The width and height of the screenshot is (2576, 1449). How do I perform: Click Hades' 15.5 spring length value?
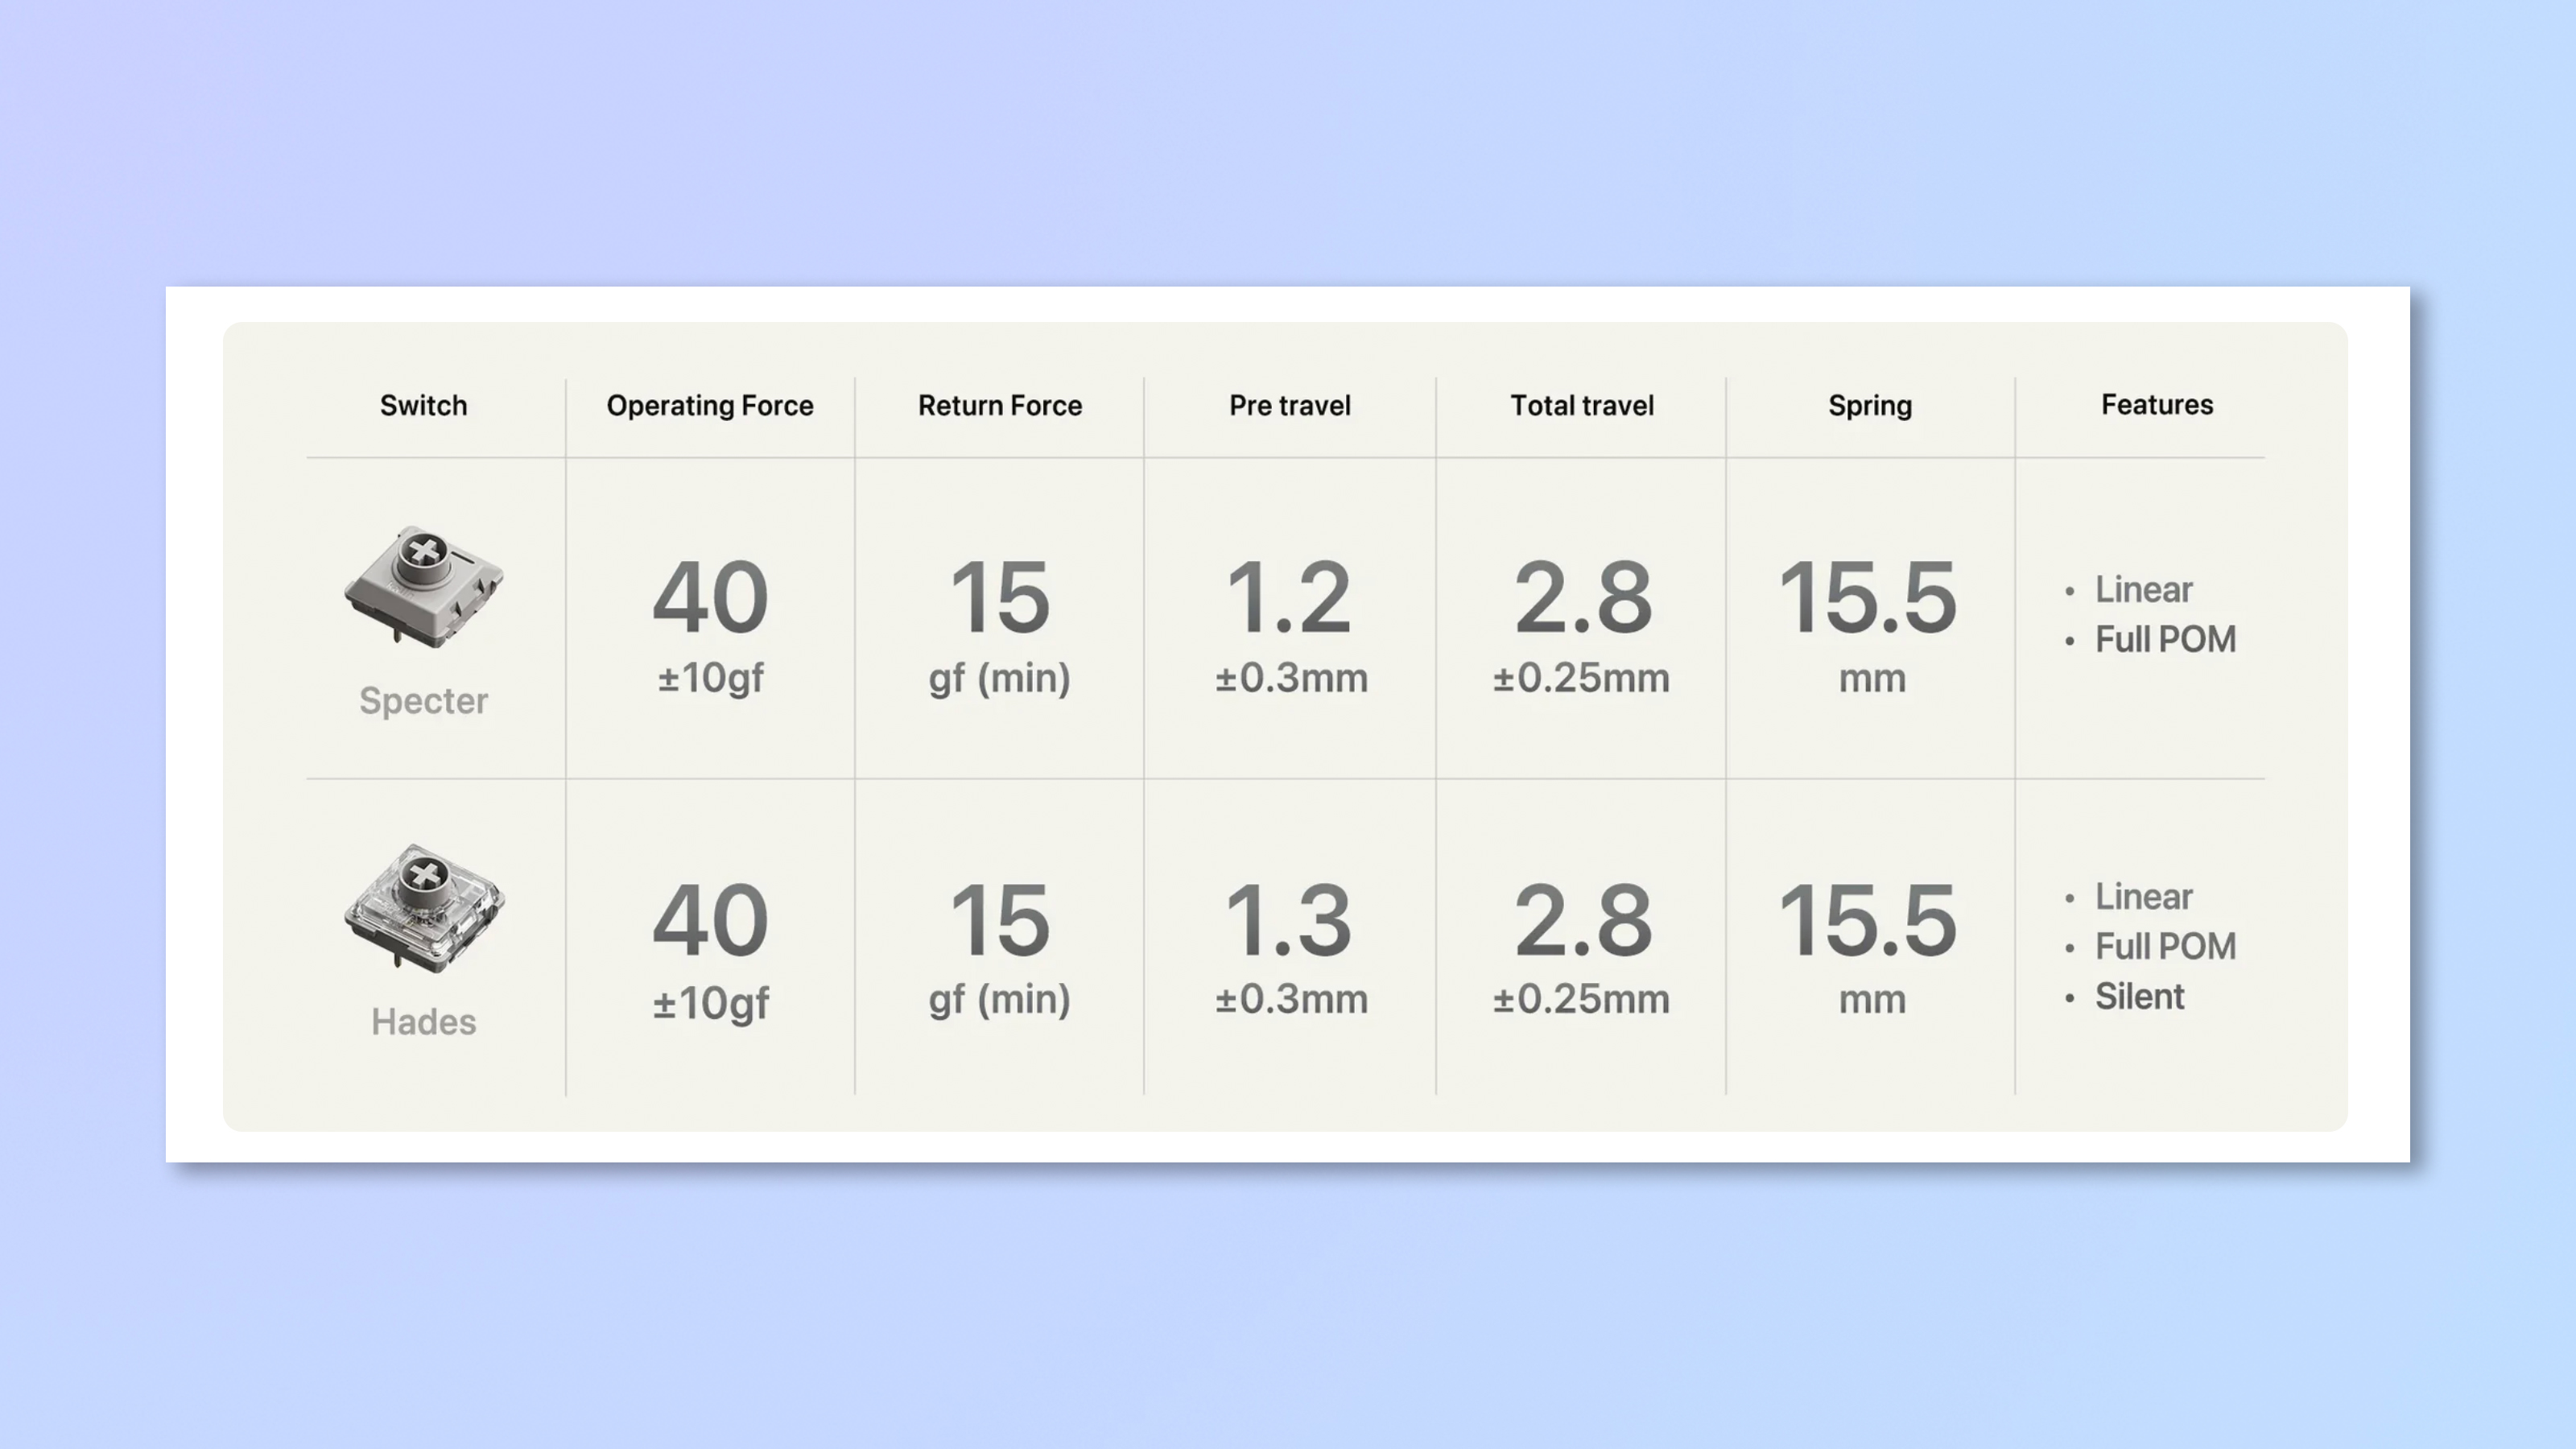pyautogui.click(x=1868, y=920)
